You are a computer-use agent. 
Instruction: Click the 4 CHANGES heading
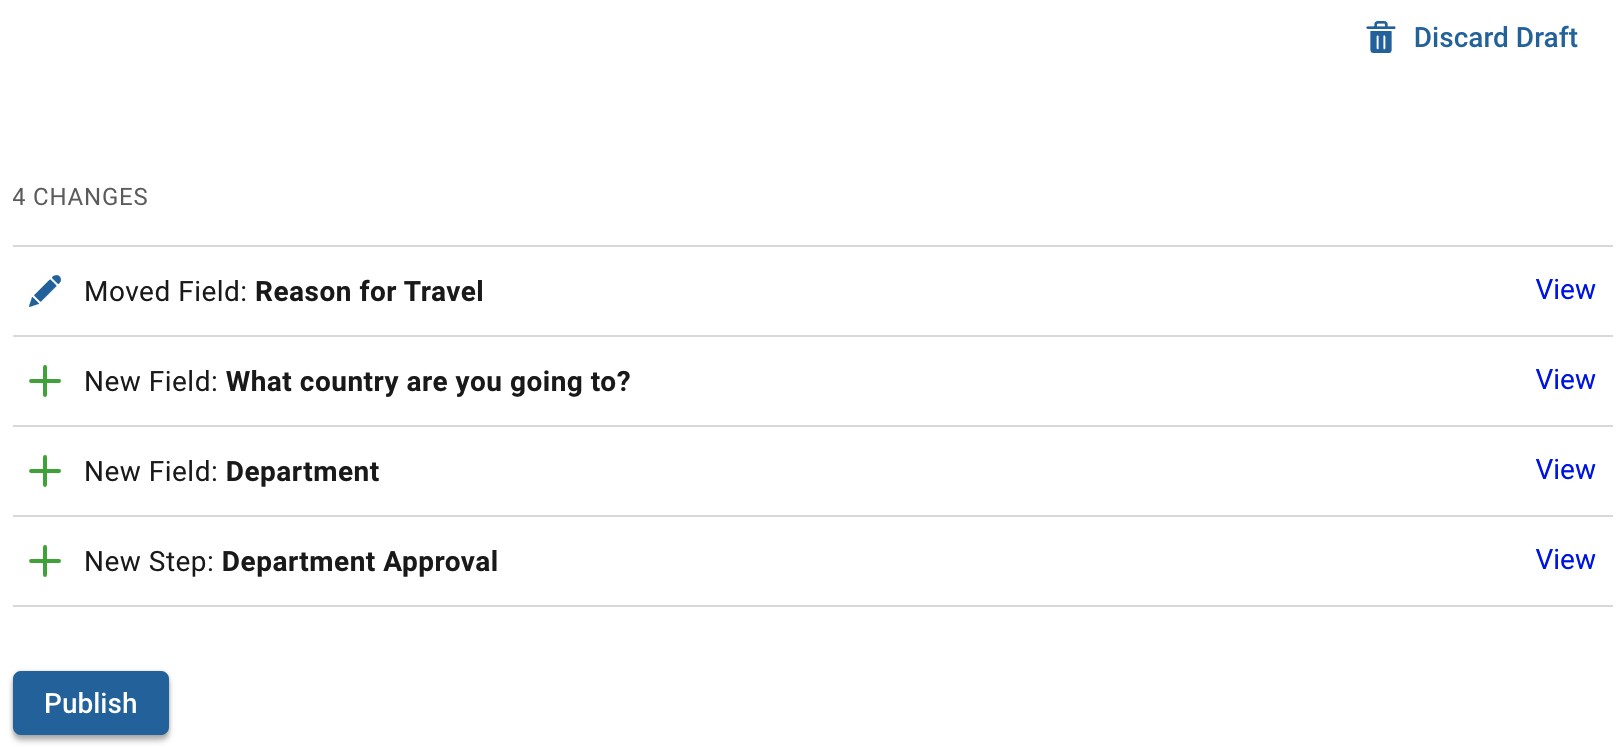click(x=80, y=197)
